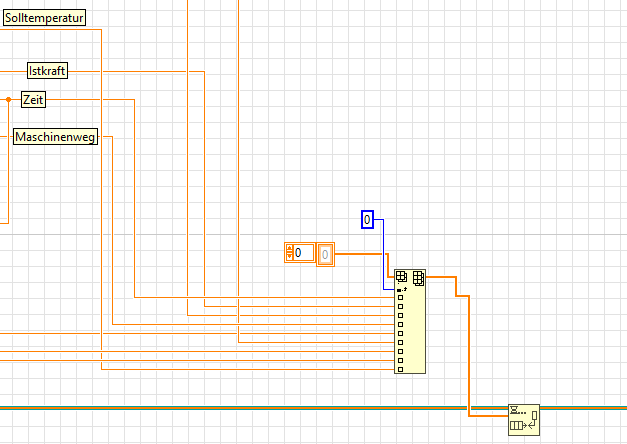Screen dimensions: 627x444
Task: Select the Solltemperatur local variable
Action: click(44, 18)
